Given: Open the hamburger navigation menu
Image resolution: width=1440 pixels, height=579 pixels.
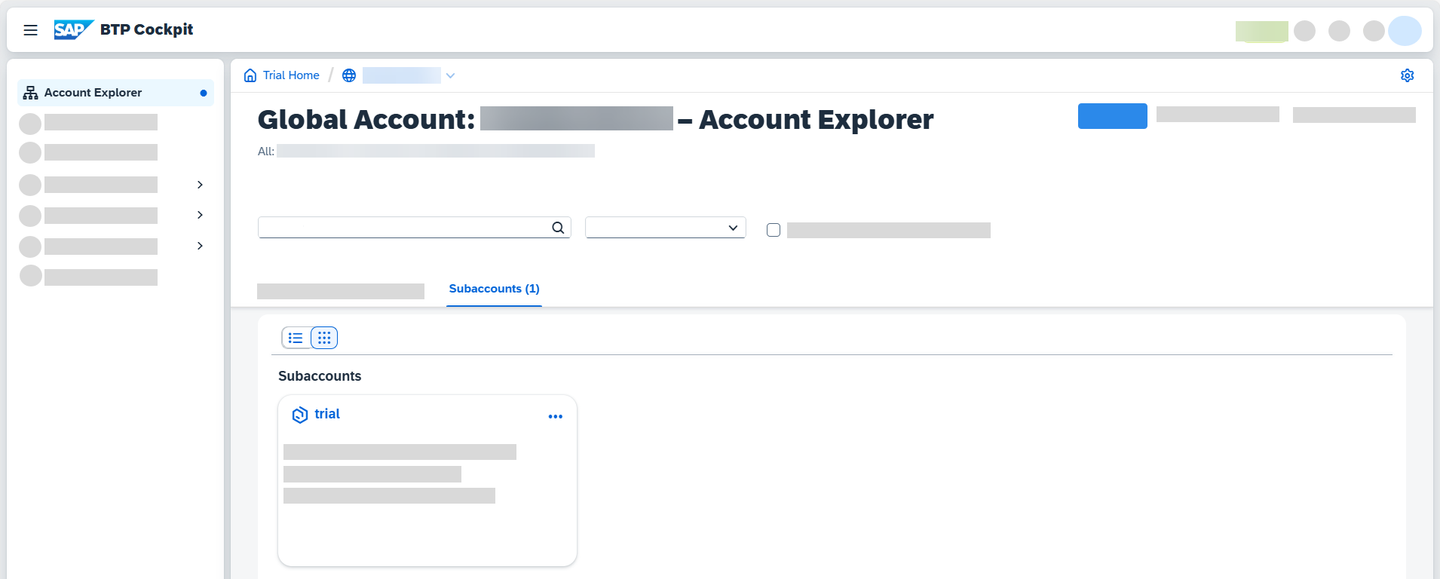Looking at the screenshot, I should point(31,30).
